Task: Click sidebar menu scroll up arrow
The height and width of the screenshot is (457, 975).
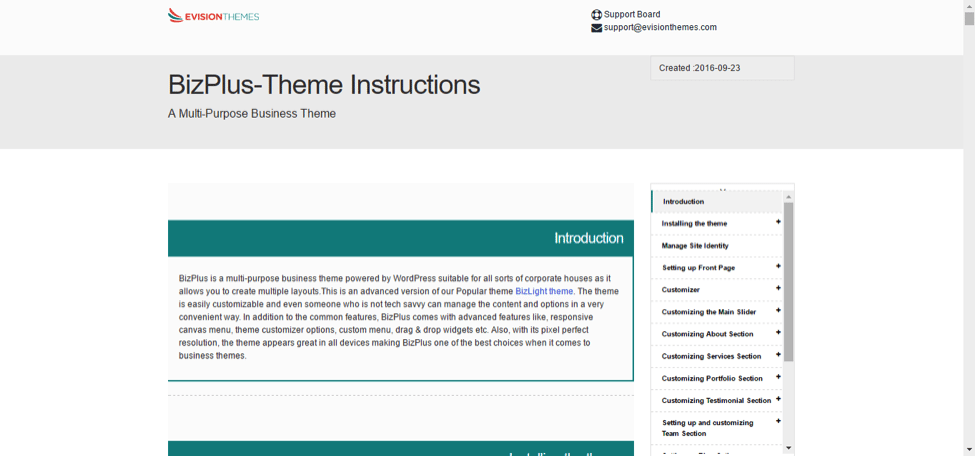Action: (x=788, y=197)
